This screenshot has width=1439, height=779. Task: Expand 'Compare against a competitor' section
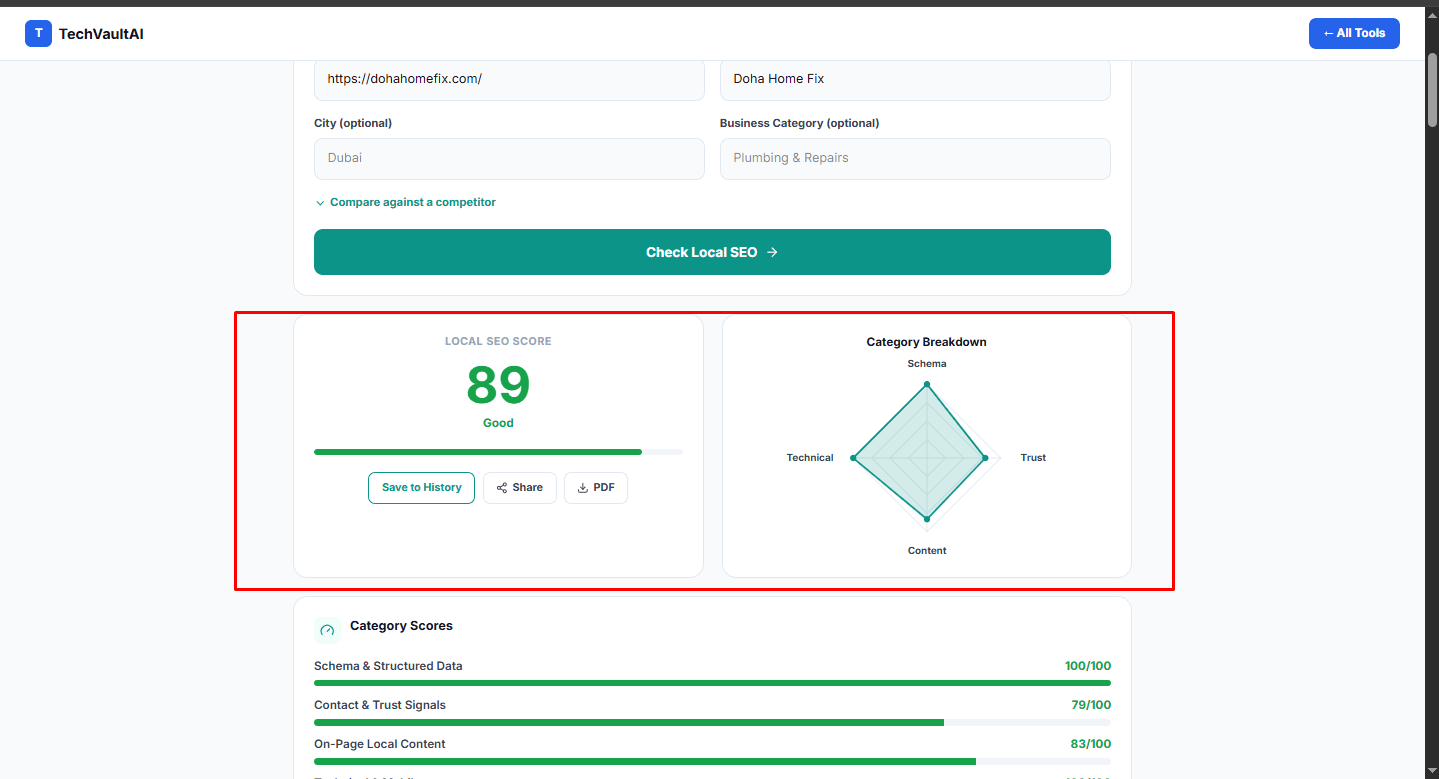406,202
